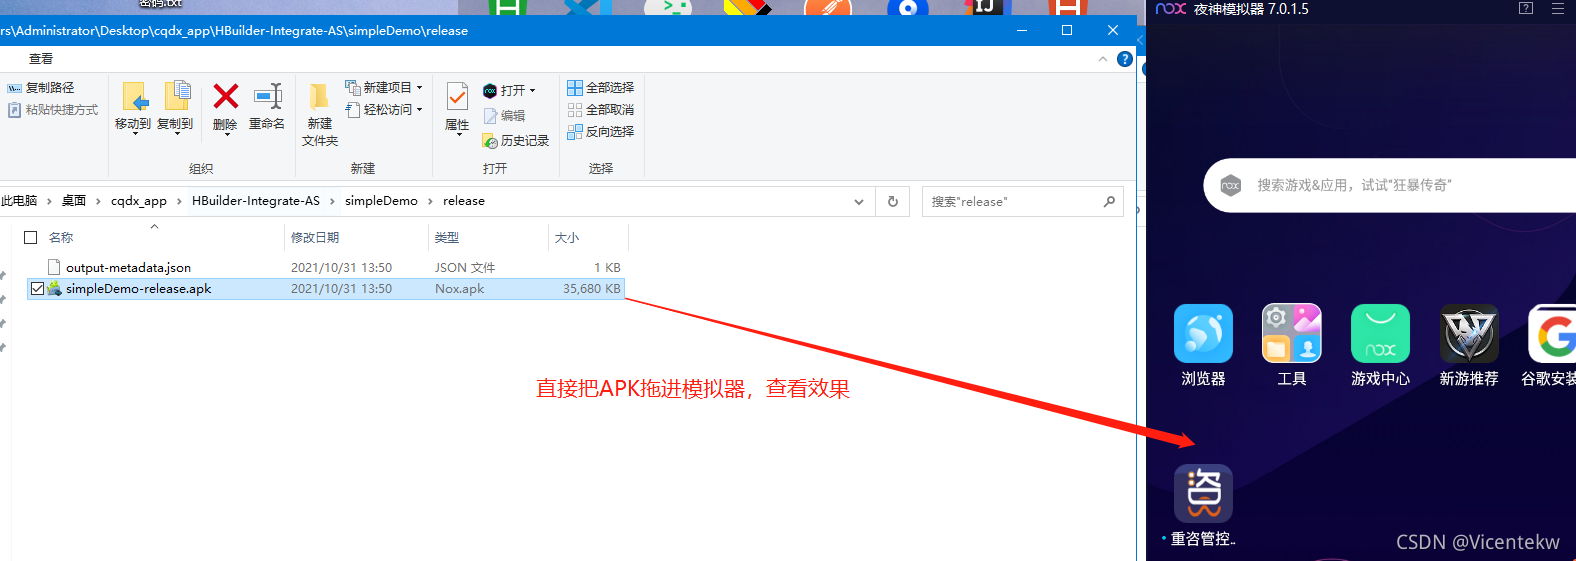Click the Copy to button icon
Viewport: 1576px width, 561px height.
pyautogui.click(x=176, y=96)
